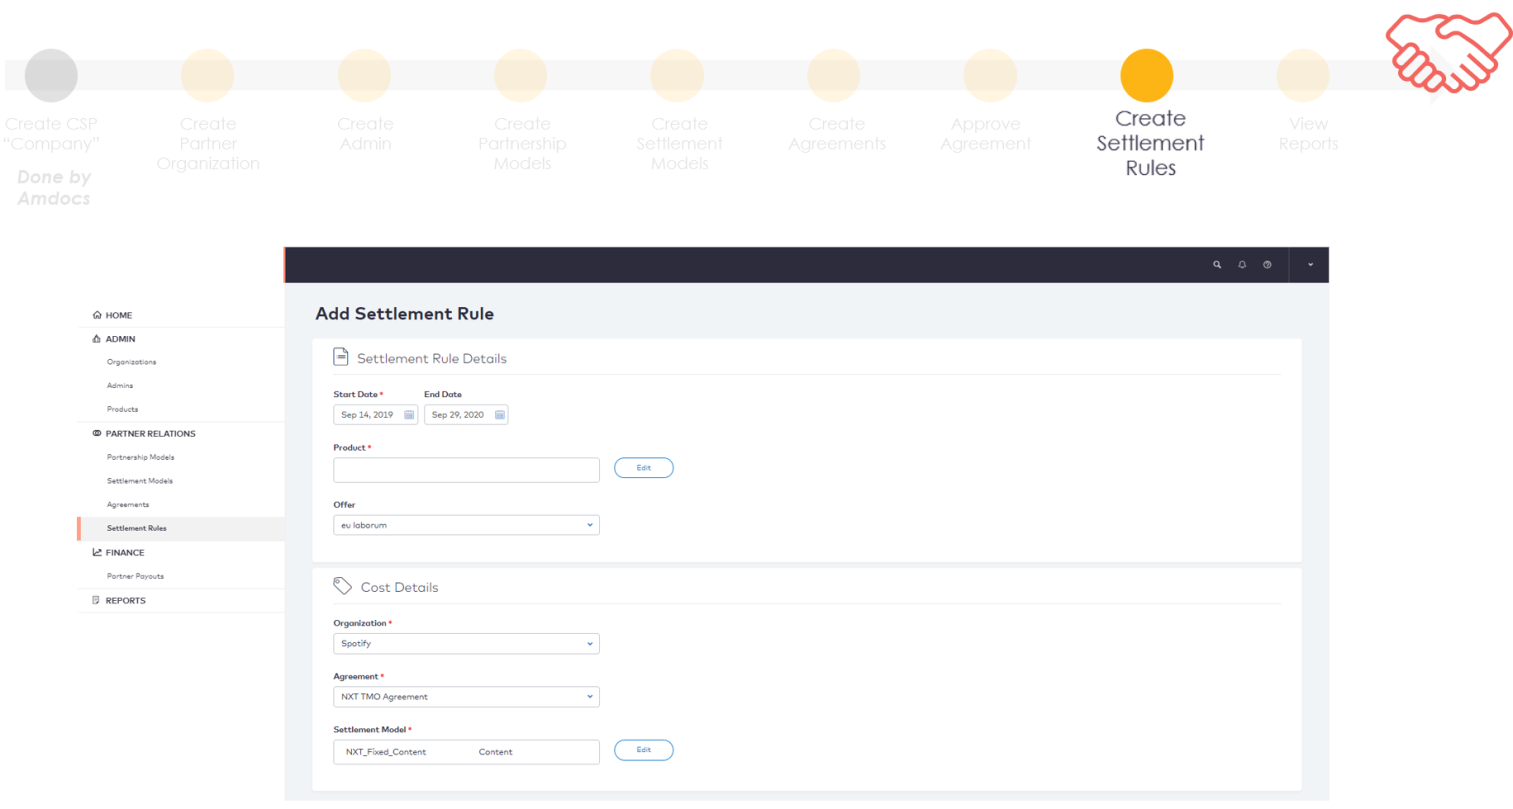Click the Add Settlement Rule page title
1513x809 pixels.
point(405,314)
